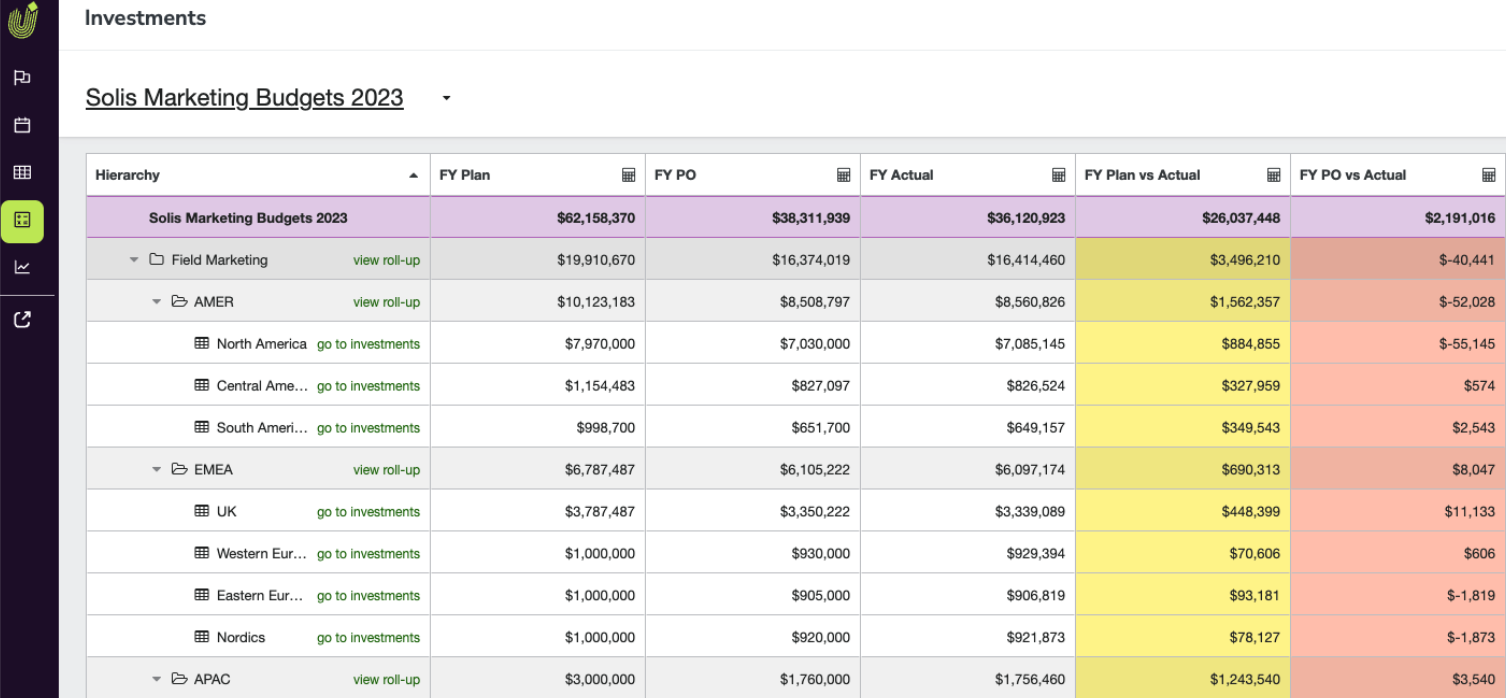This screenshot has height=698, width=1506.
Task: Click the Eastern Europe table icon
Action: coord(202,595)
